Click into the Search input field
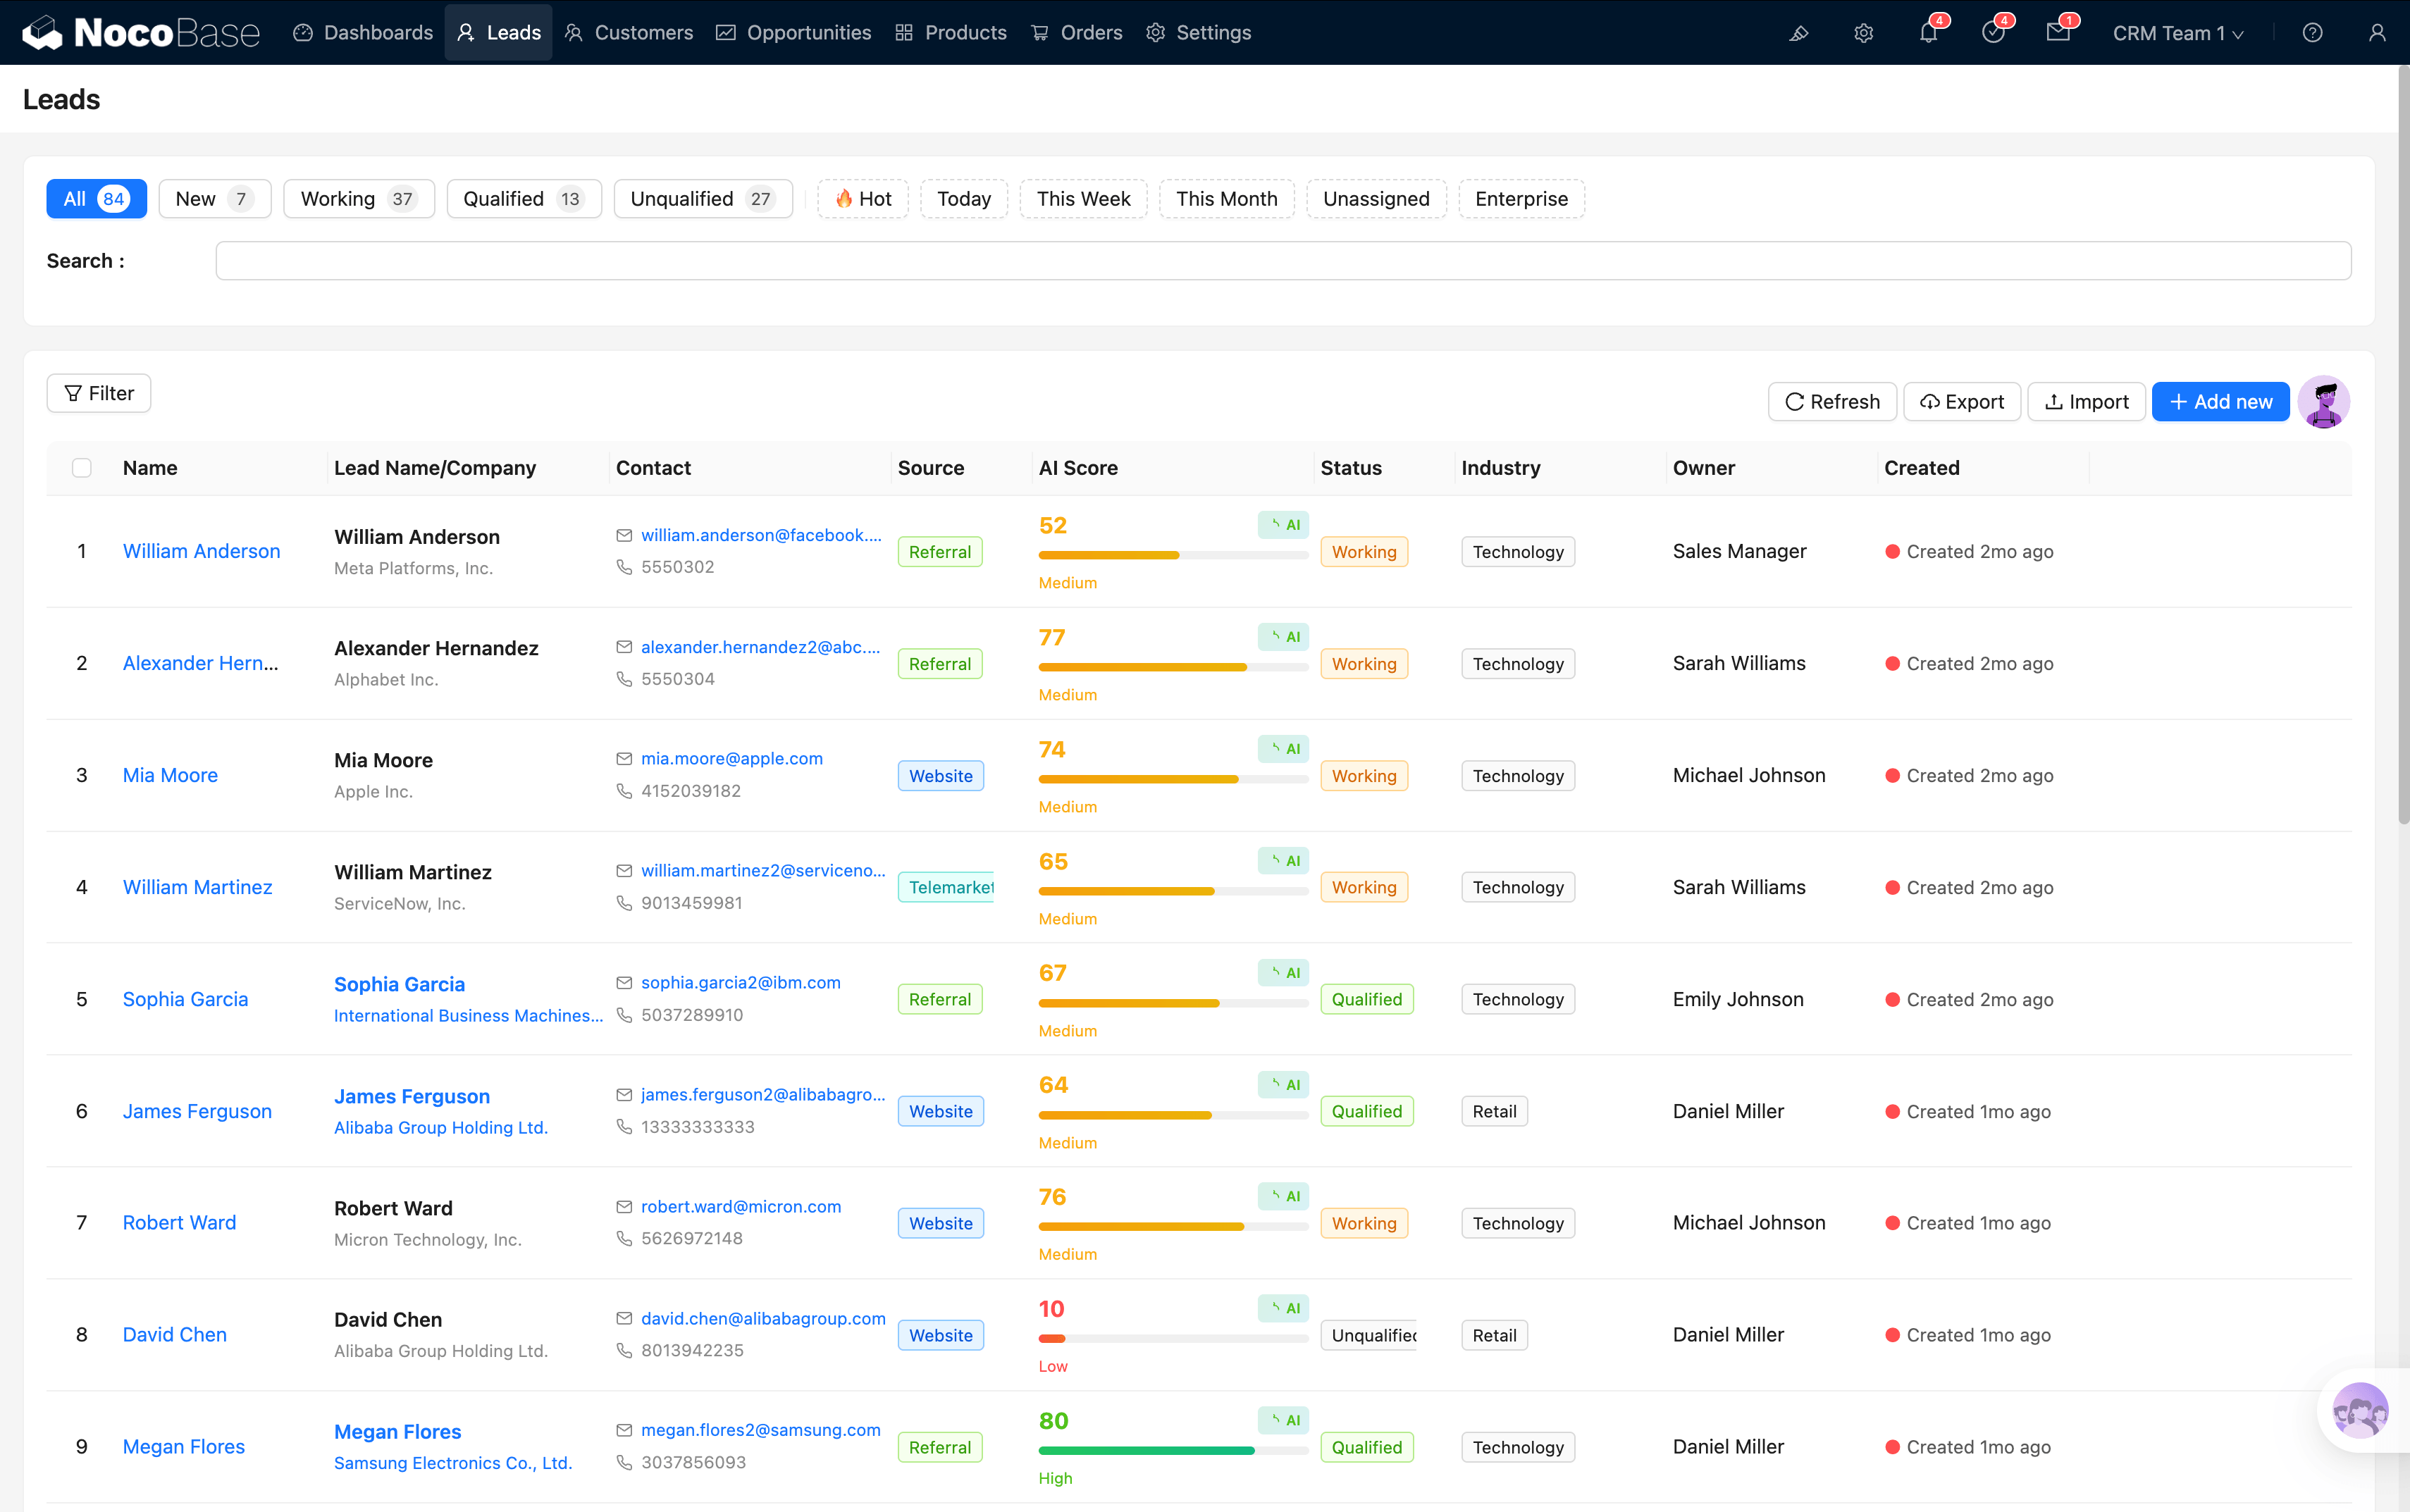2410x1512 pixels. pyautogui.click(x=1282, y=261)
